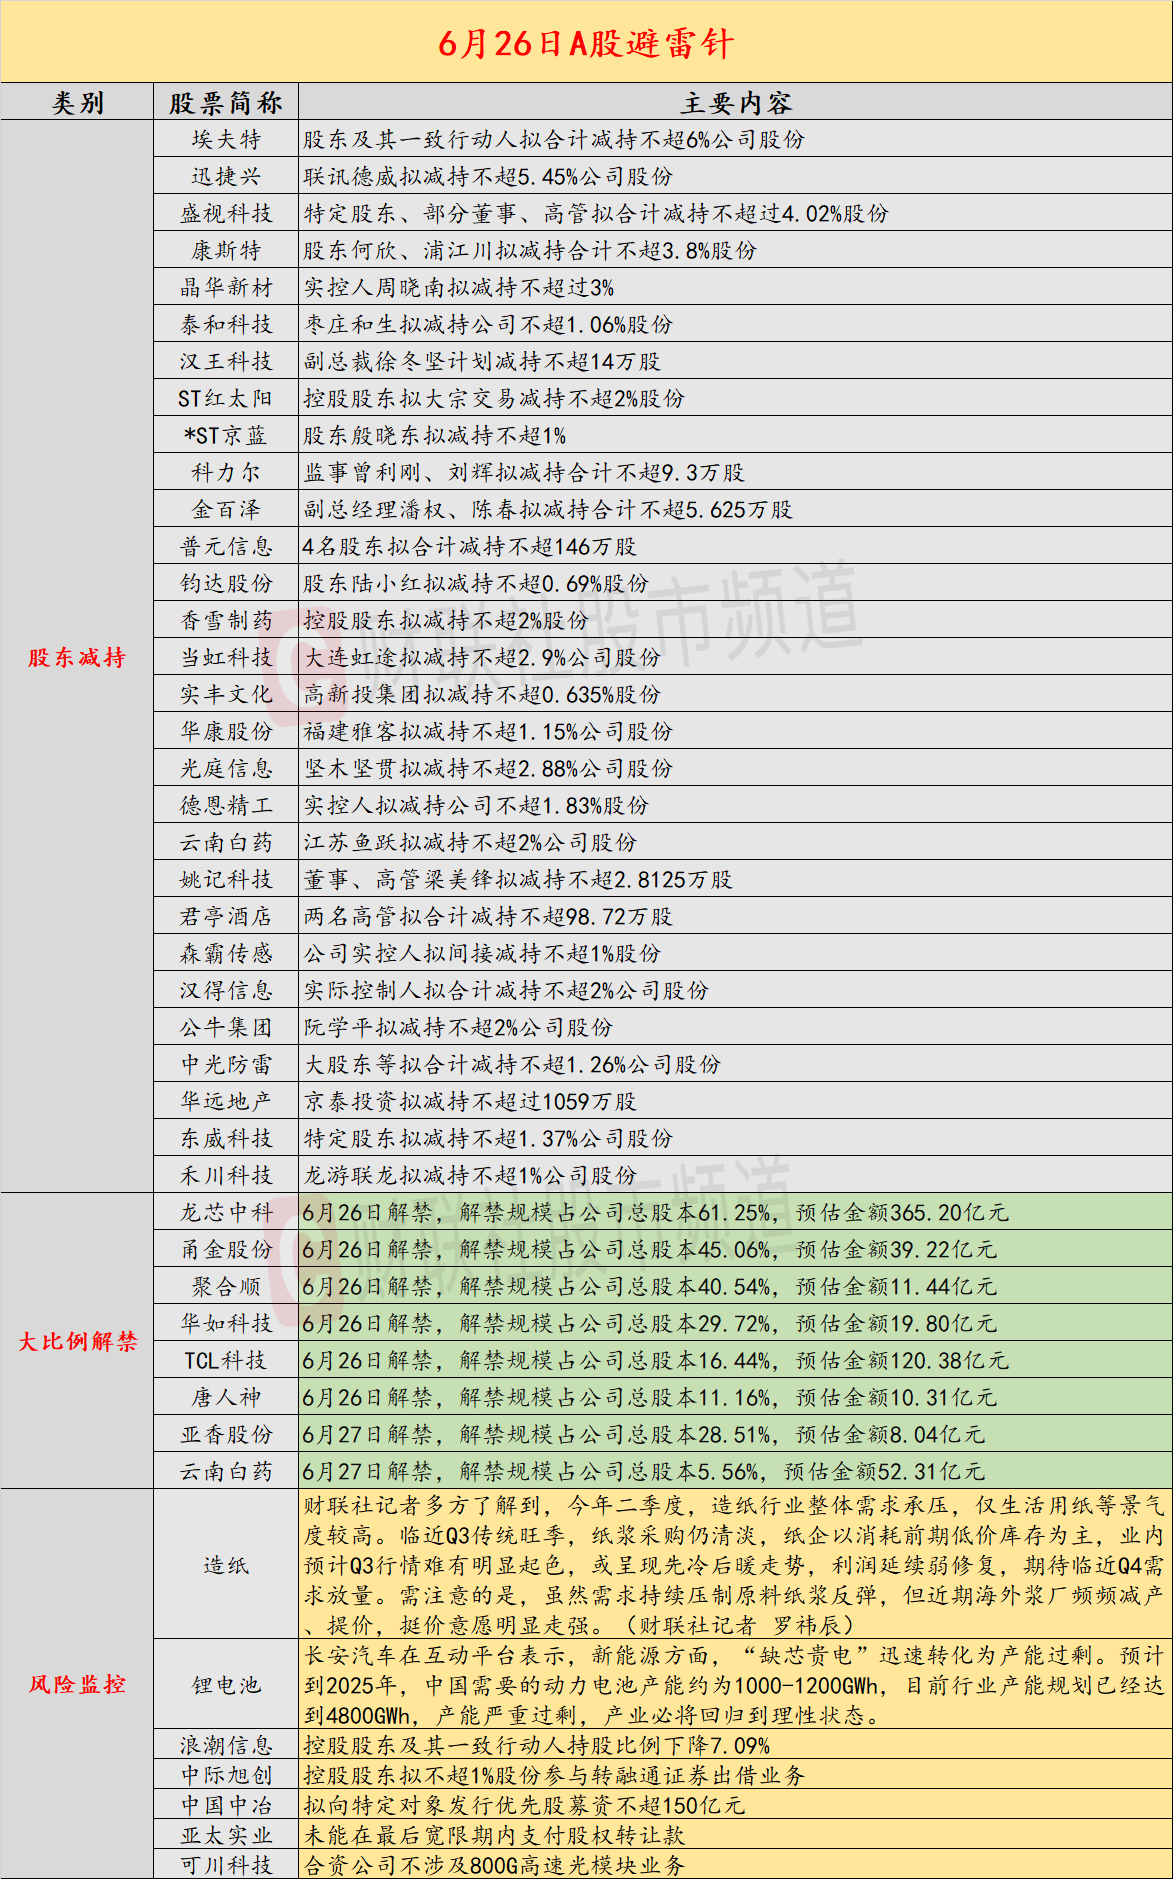This screenshot has height=1879, width=1173.
Task: Select the 股票简称 column header
Action: 226,103
